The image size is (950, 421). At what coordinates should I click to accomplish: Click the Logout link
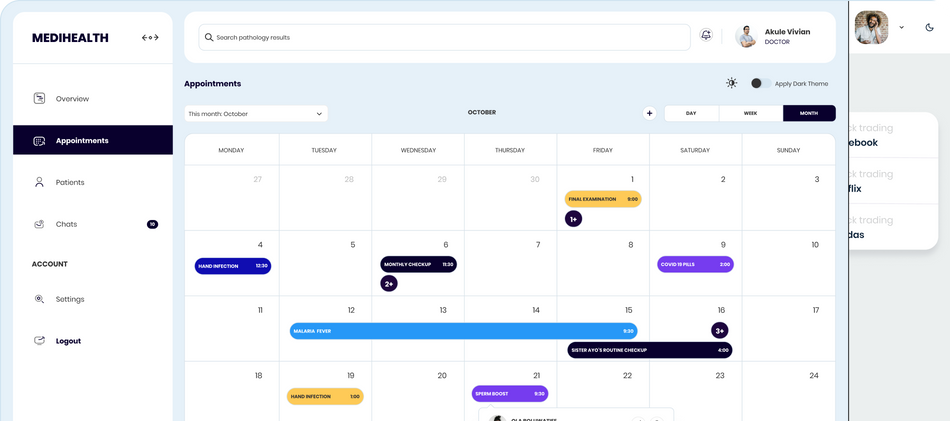point(68,341)
